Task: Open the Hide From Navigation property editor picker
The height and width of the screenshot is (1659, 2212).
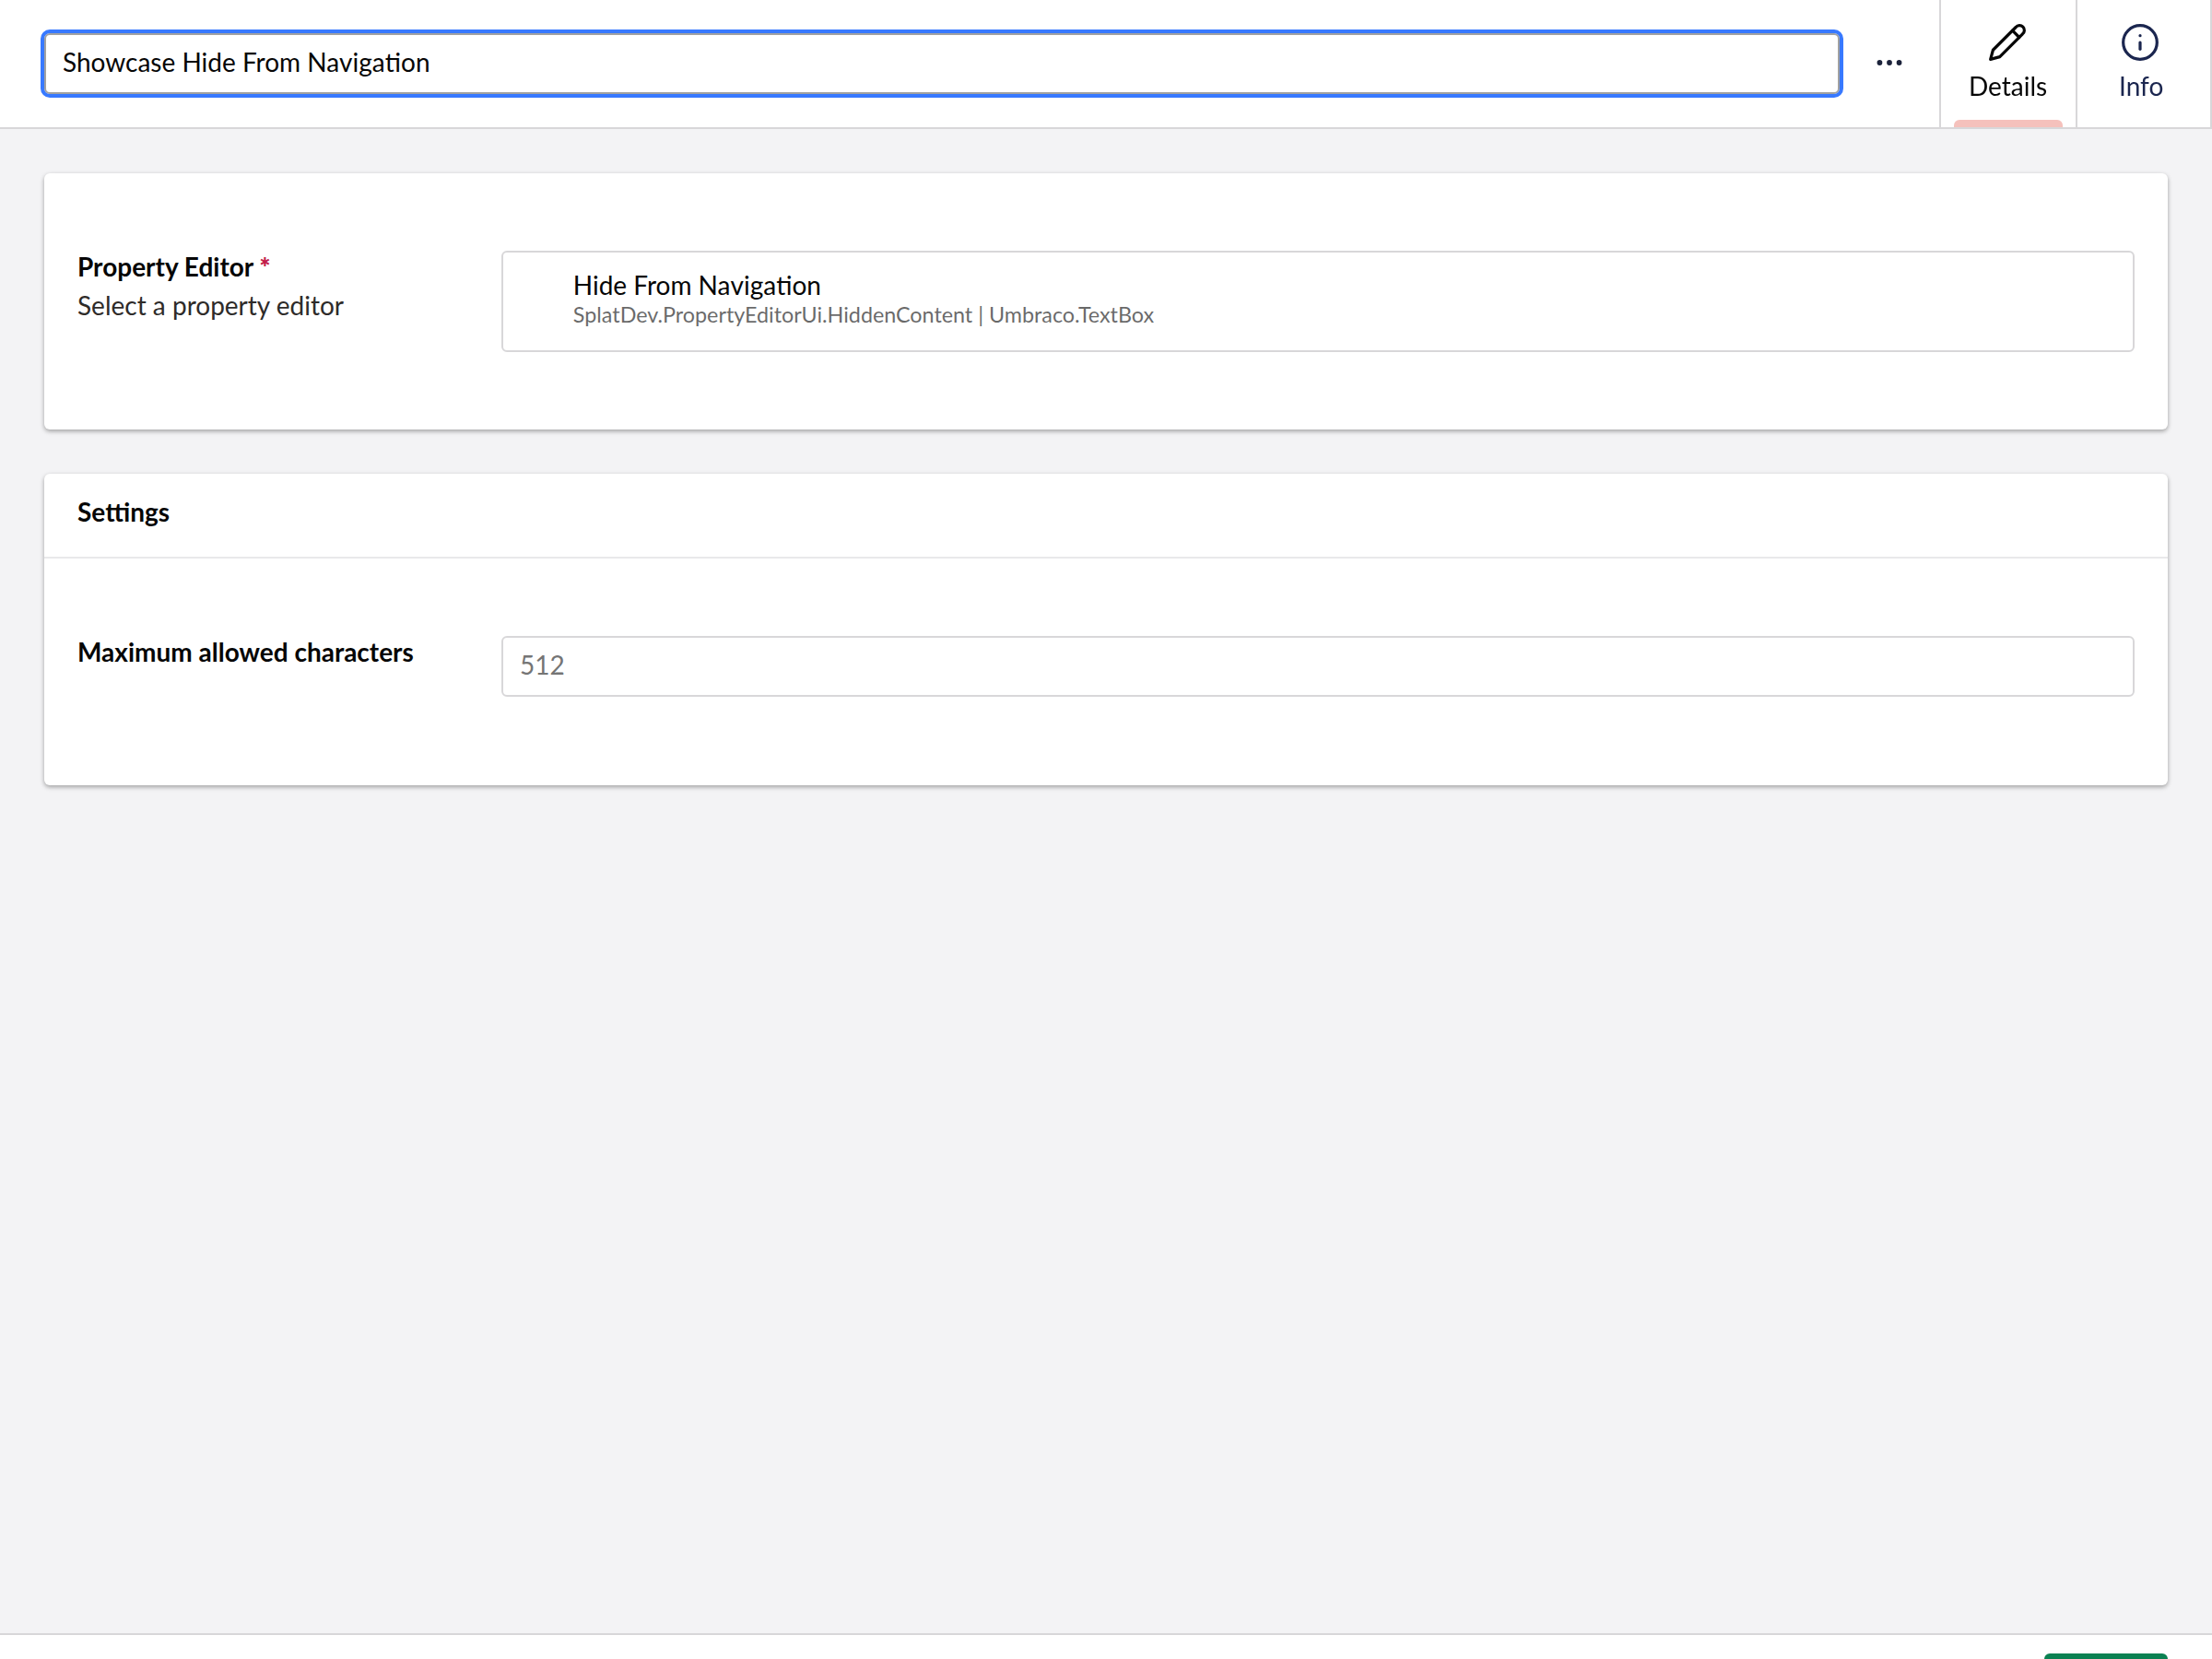Action: tap(1317, 301)
